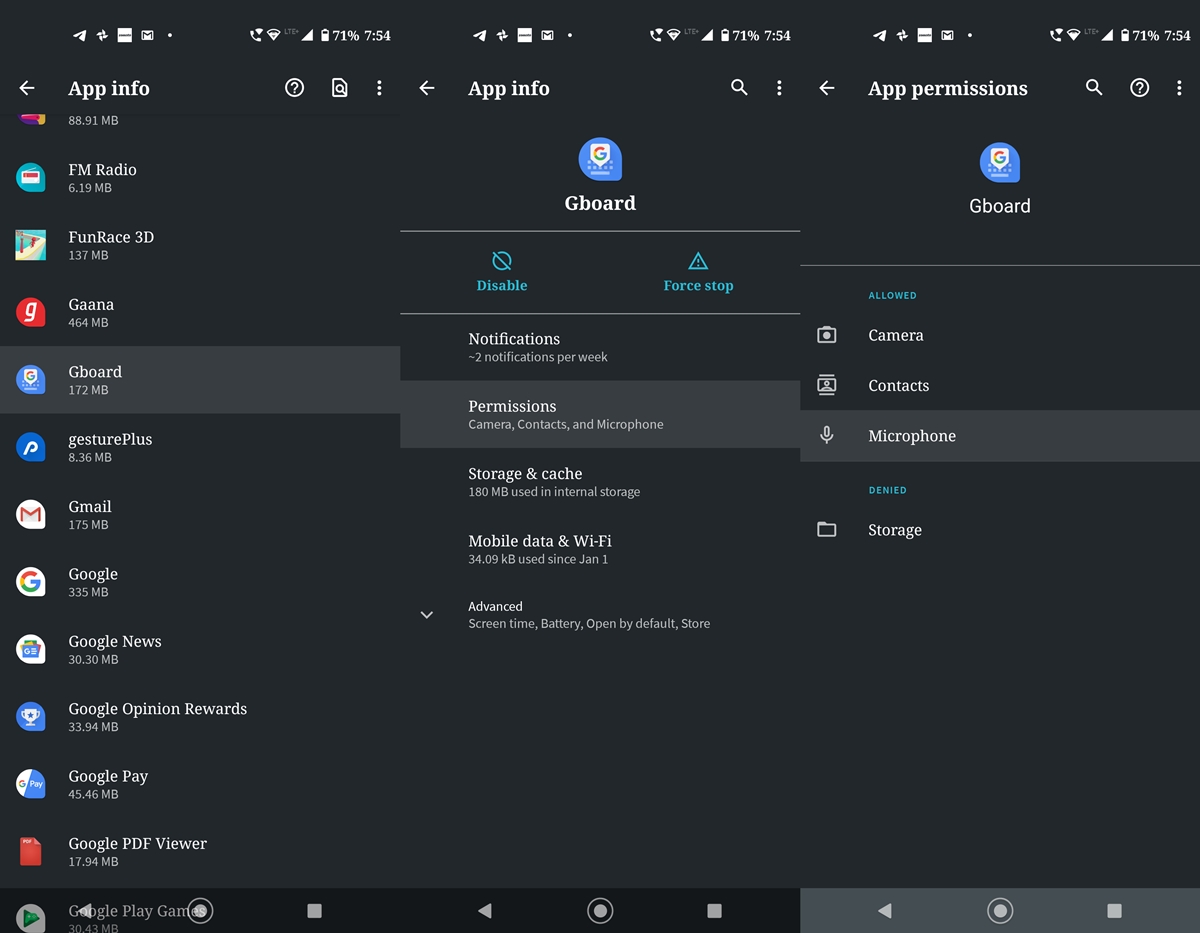Tap the Microphone permission icon

coord(827,435)
